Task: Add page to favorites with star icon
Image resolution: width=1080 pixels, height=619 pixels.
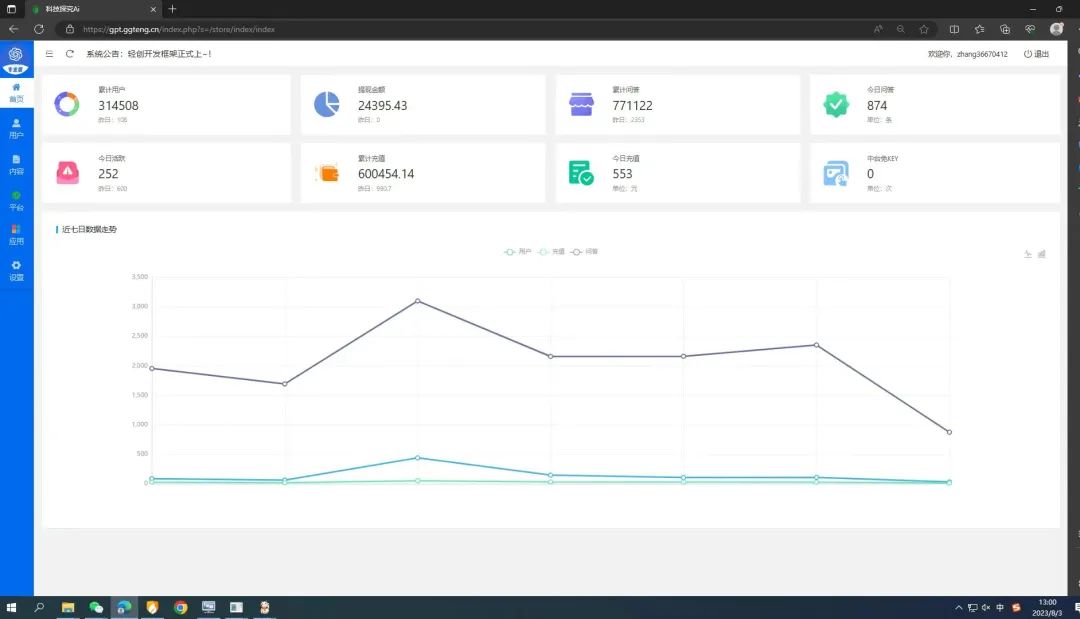Action: click(x=924, y=29)
